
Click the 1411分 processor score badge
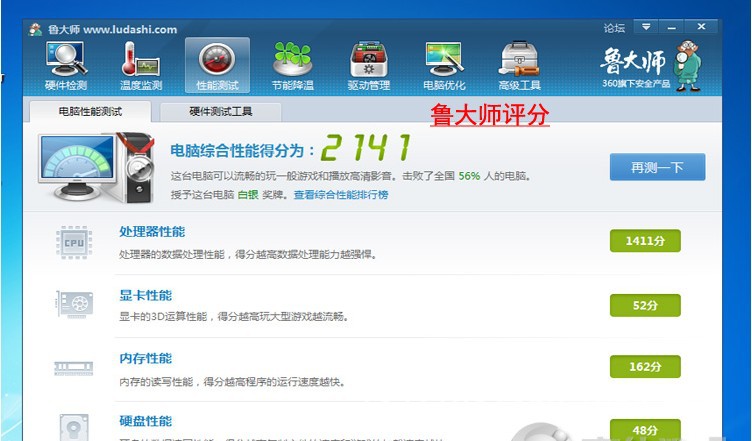pos(645,241)
